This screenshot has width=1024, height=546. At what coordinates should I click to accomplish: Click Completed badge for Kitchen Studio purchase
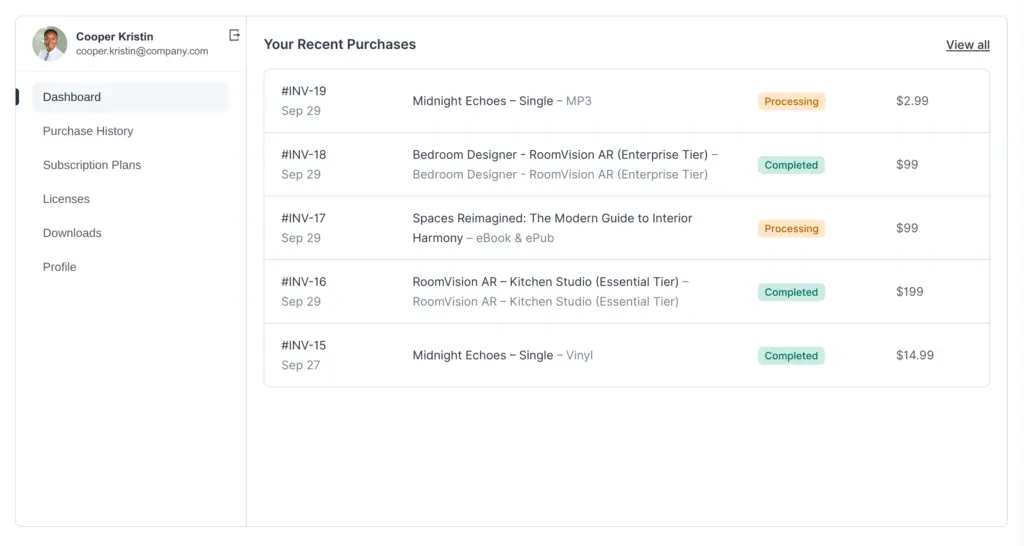pos(791,292)
